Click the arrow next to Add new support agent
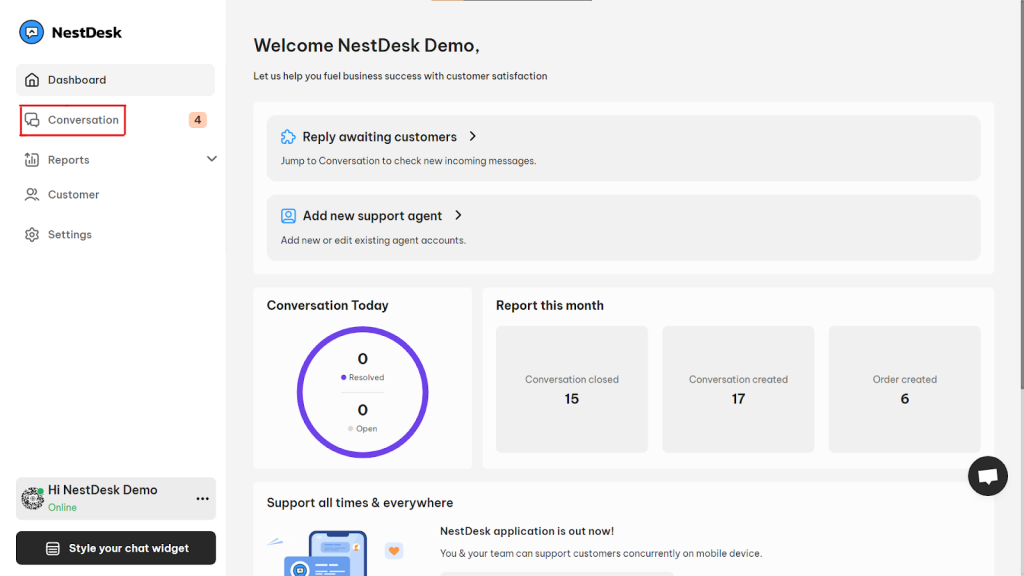The width and height of the screenshot is (1024, 576). tap(458, 216)
